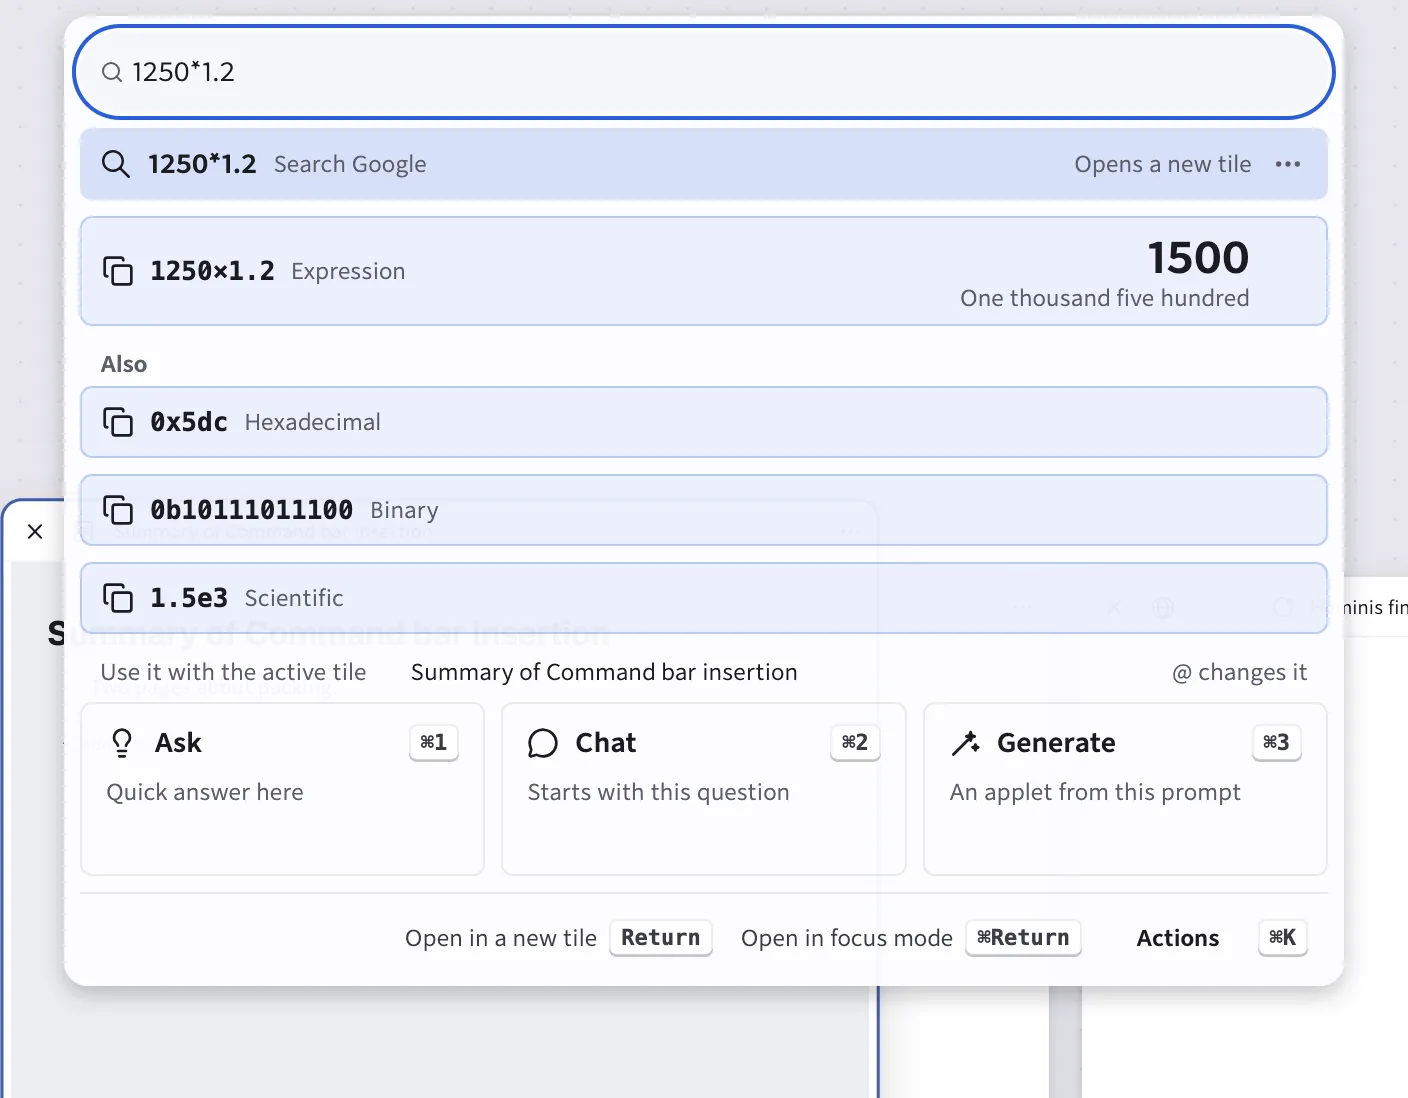Click the magnifier icon in search input
Viewport: 1408px width, 1098px height.
pyautogui.click(x=112, y=73)
